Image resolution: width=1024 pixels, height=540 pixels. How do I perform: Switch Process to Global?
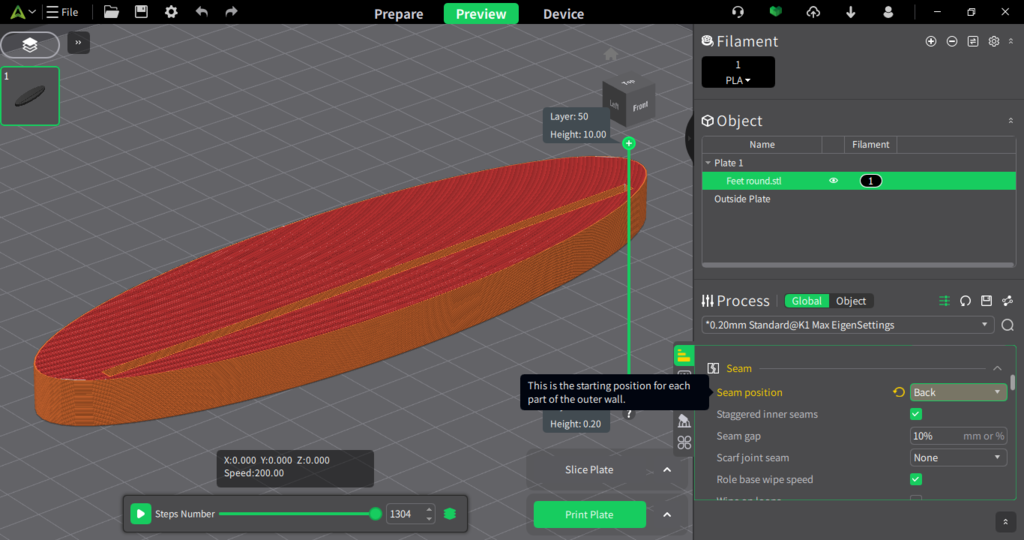pyautogui.click(x=807, y=301)
